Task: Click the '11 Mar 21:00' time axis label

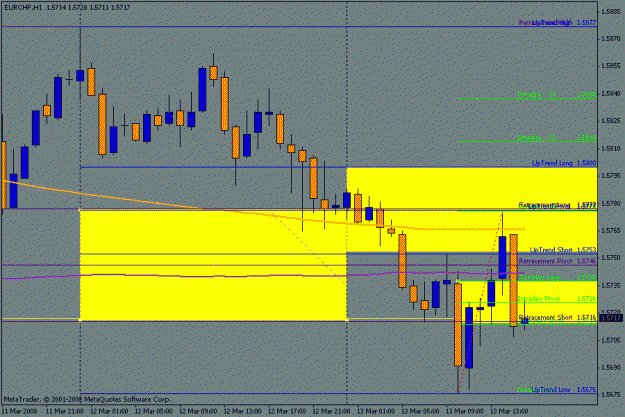Action: click(x=65, y=411)
